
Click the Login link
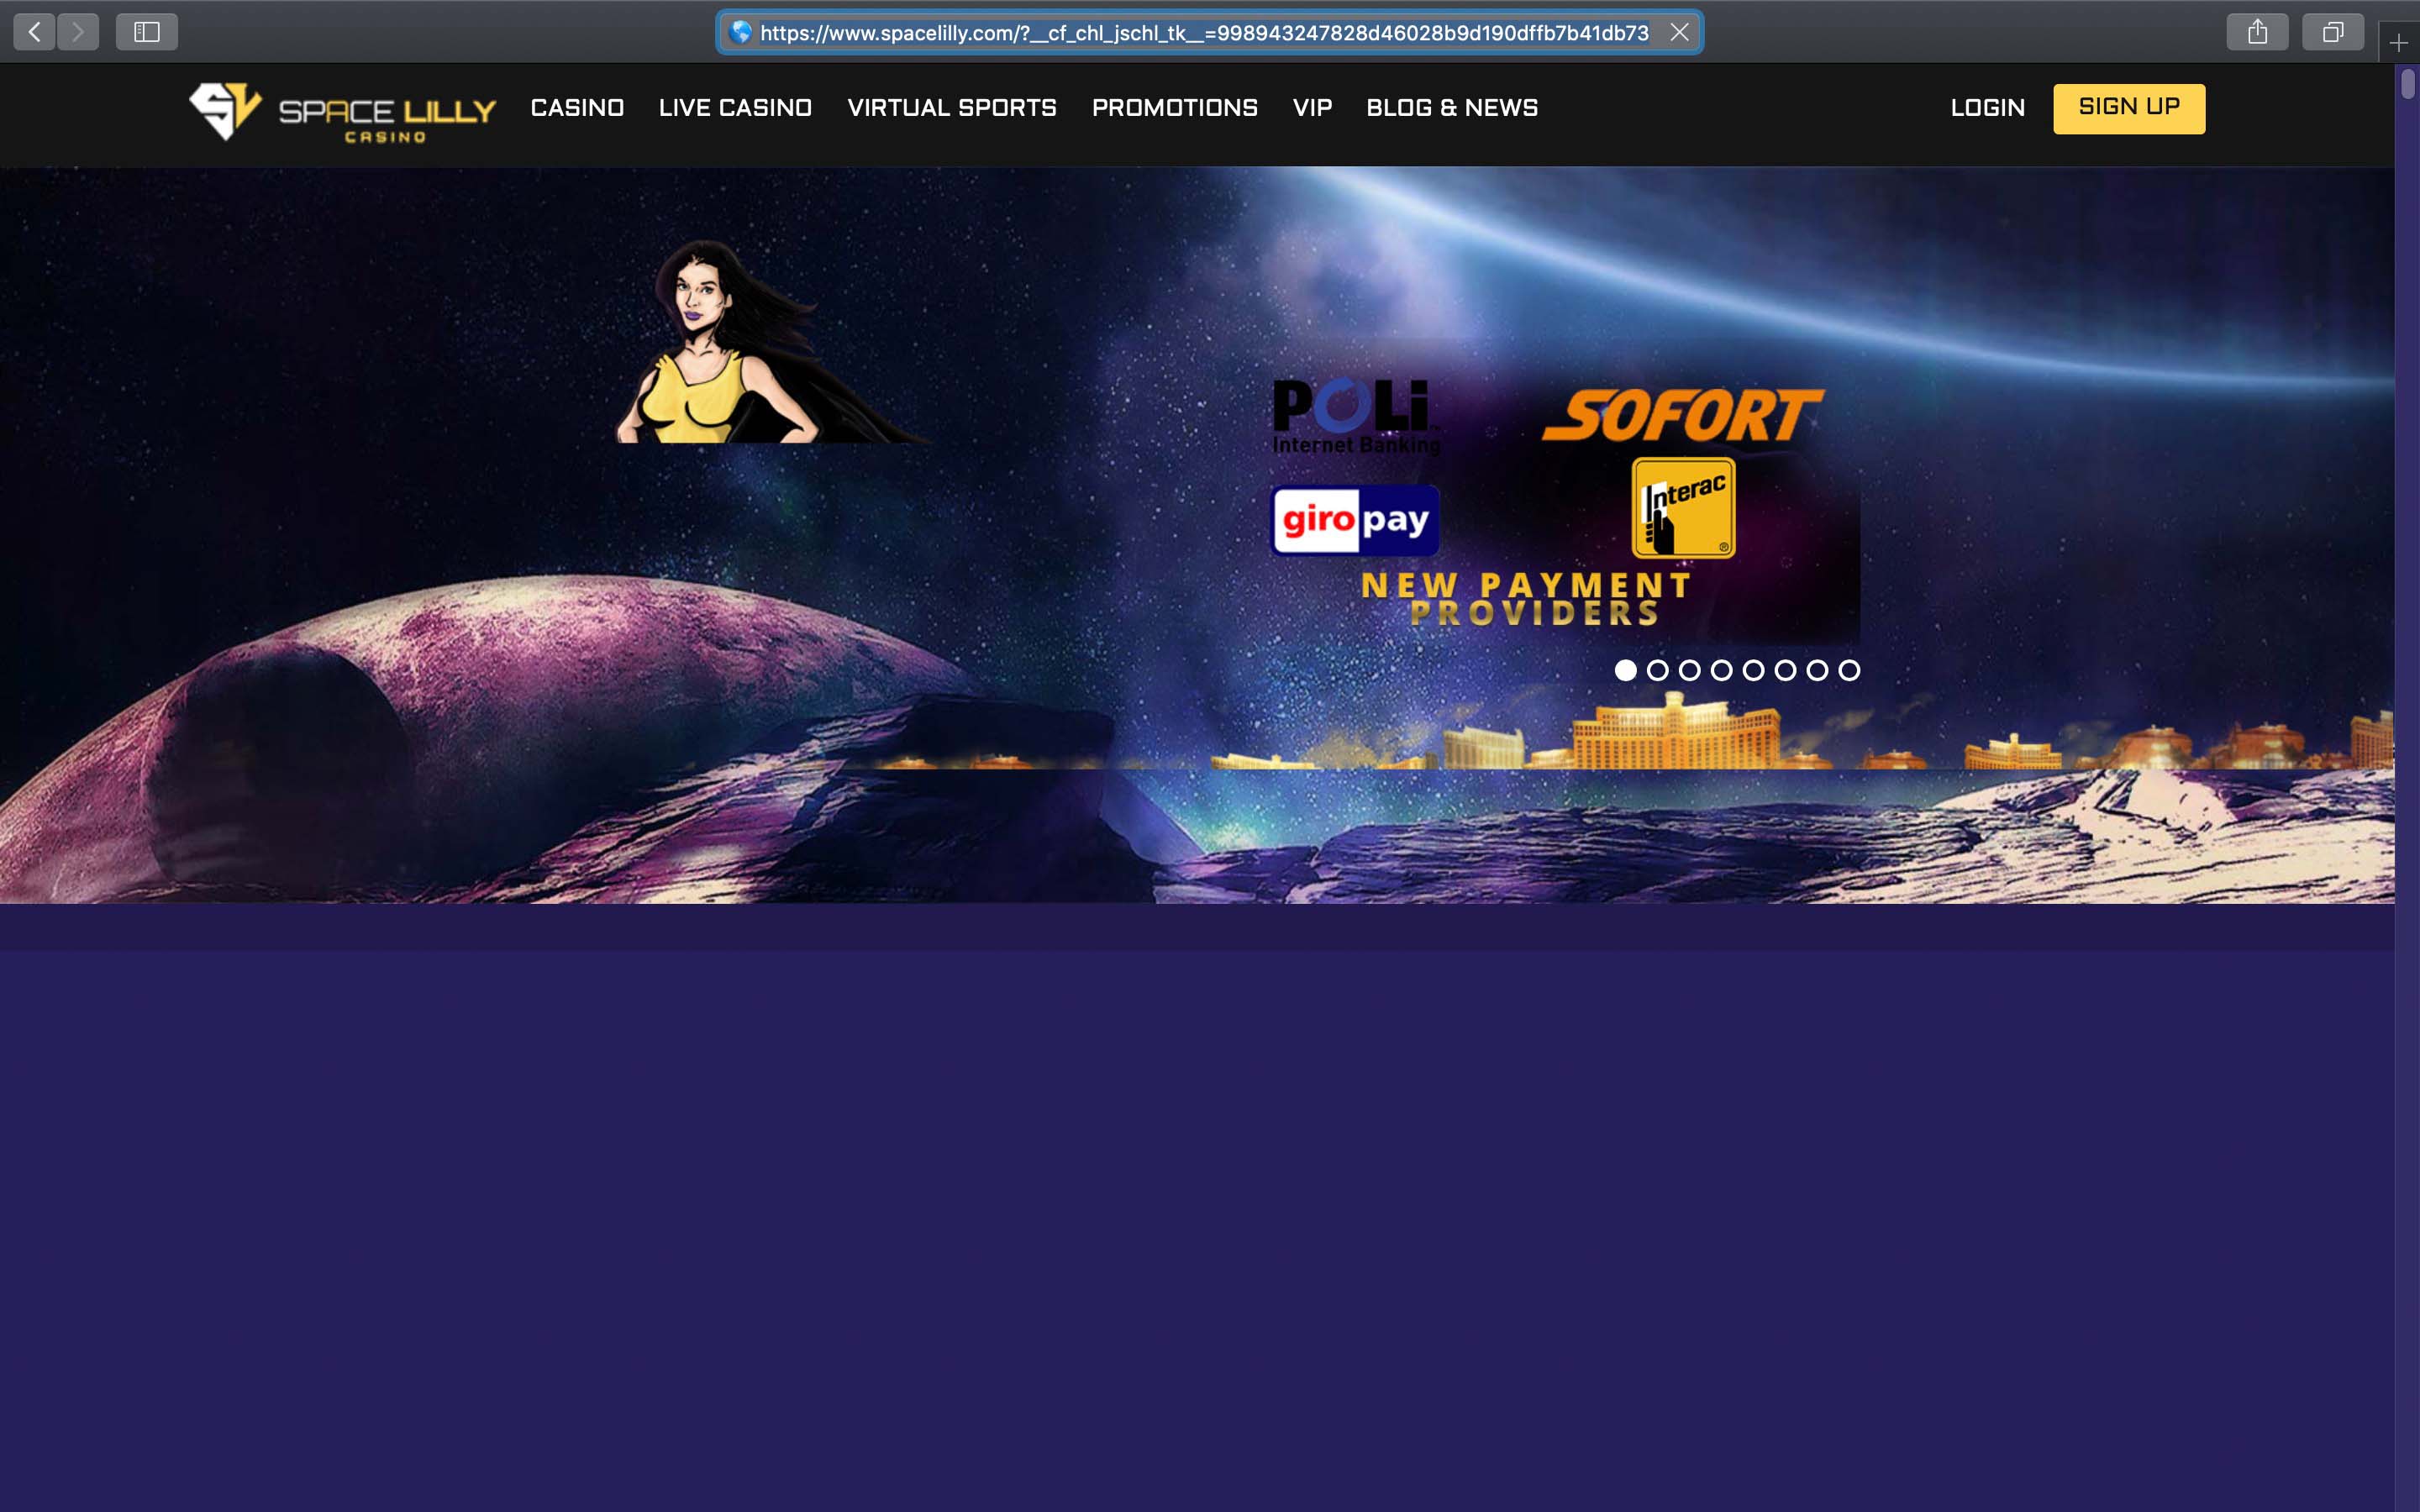pyautogui.click(x=1987, y=108)
